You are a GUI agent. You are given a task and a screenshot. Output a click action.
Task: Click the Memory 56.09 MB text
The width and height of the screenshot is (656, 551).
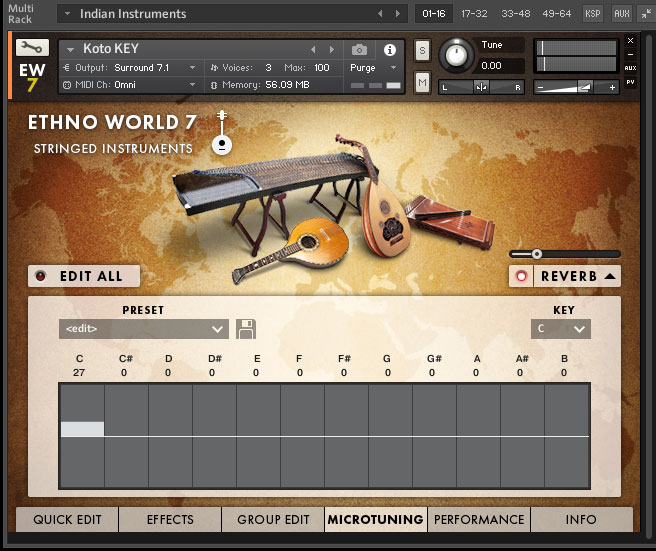point(265,85)
